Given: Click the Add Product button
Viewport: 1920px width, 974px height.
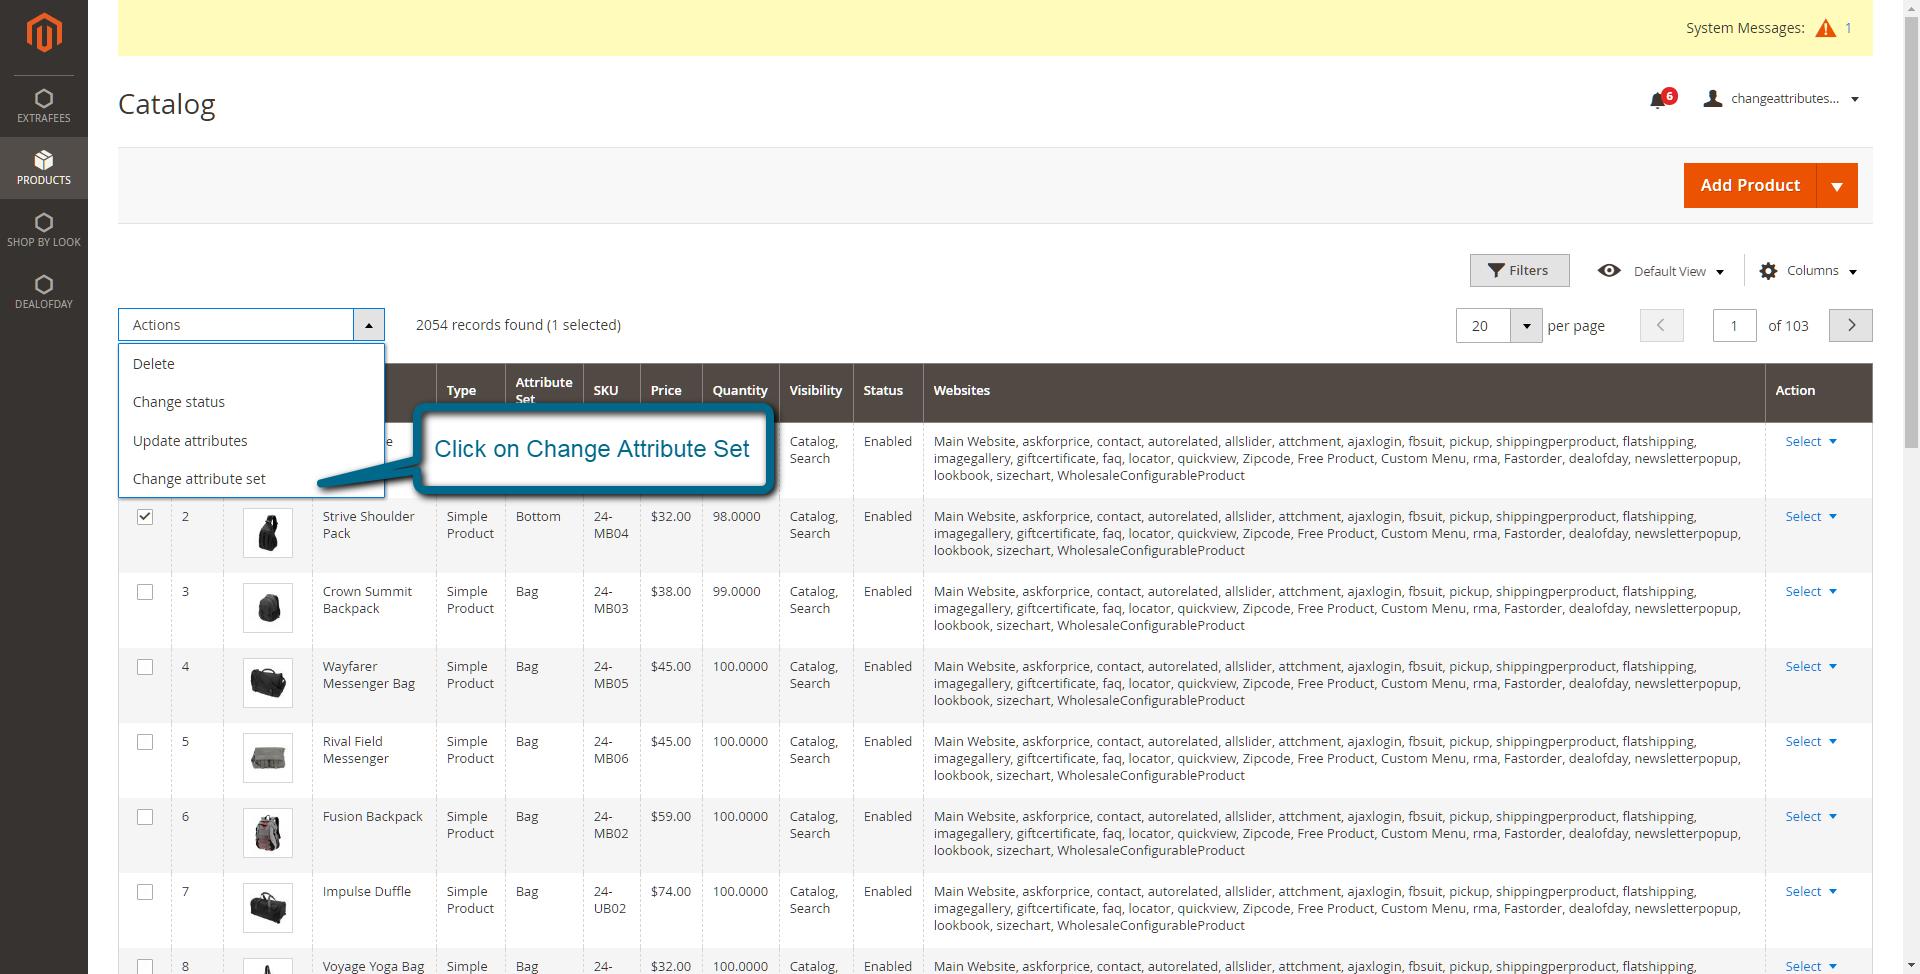Looking at the screenshot, I should coord(1750,185).
